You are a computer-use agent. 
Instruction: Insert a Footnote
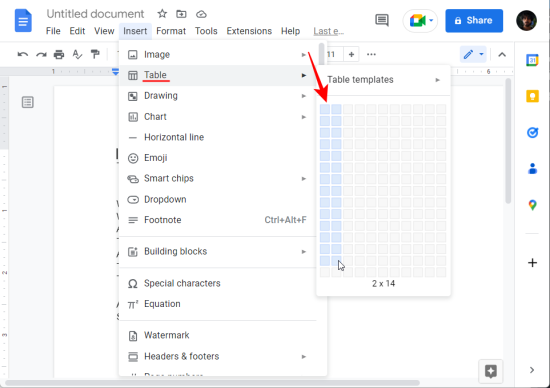(x=217, y=220)
